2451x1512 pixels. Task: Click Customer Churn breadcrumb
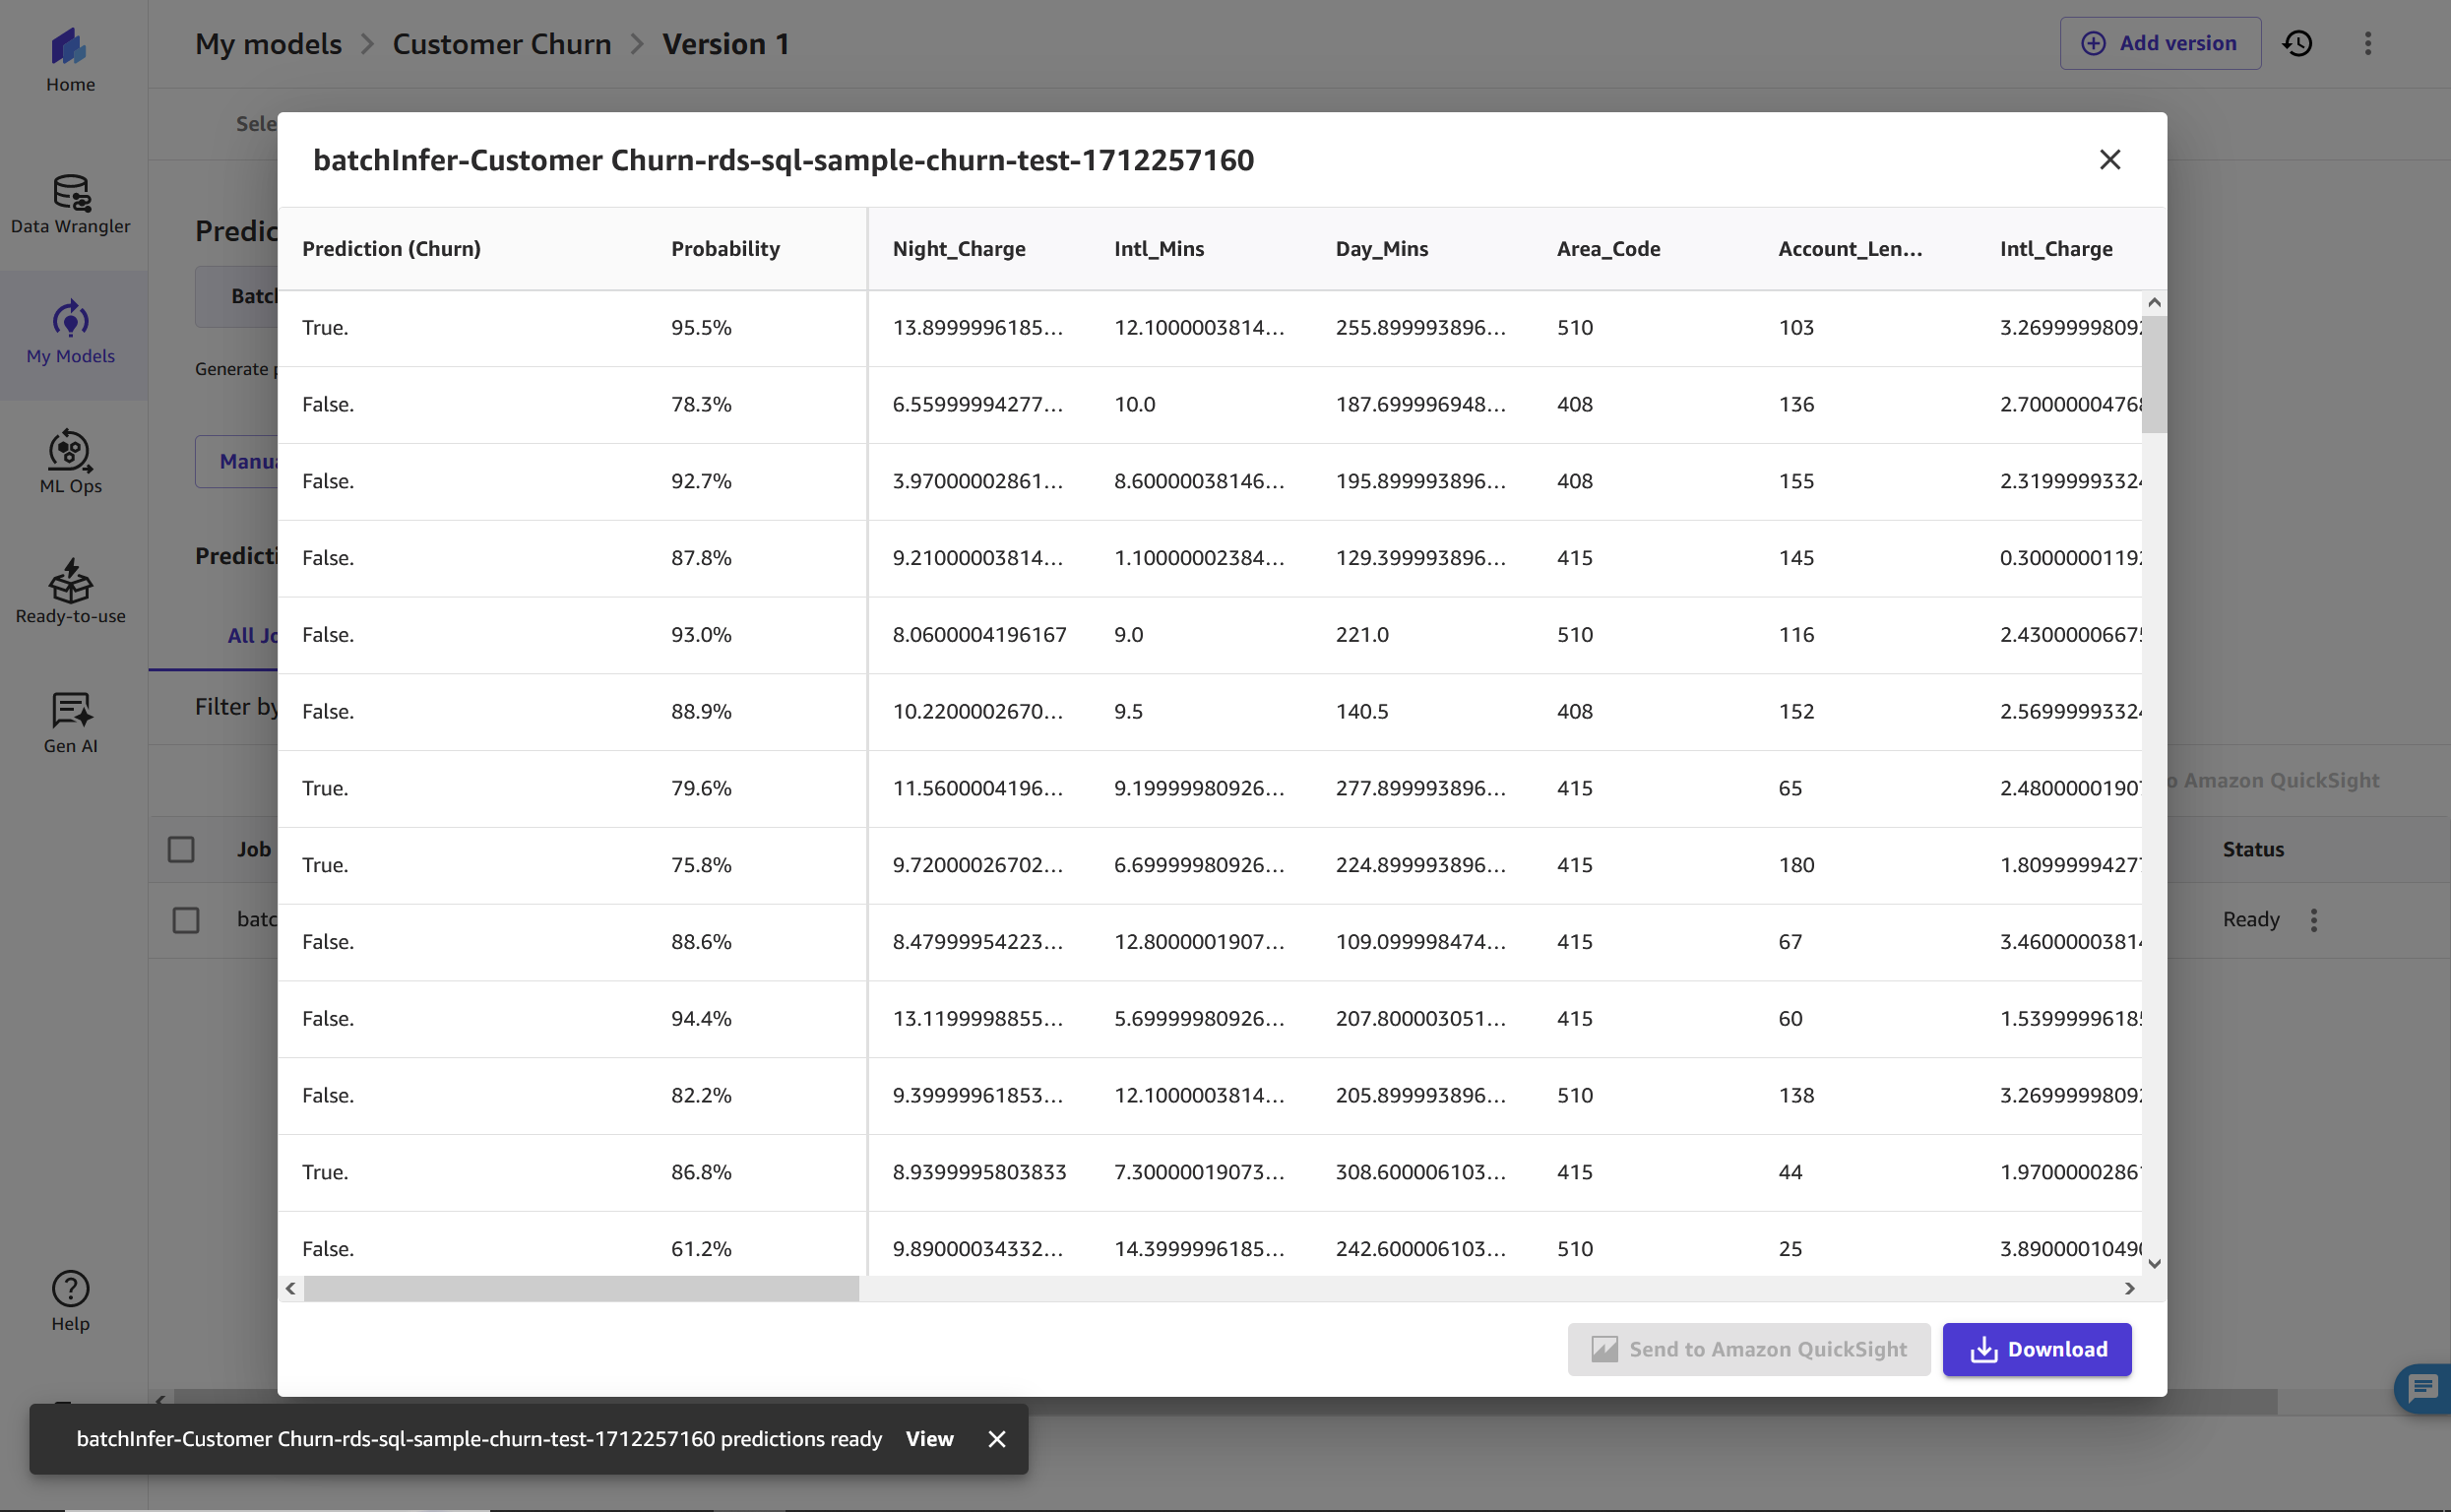click(x=501, y=44)
